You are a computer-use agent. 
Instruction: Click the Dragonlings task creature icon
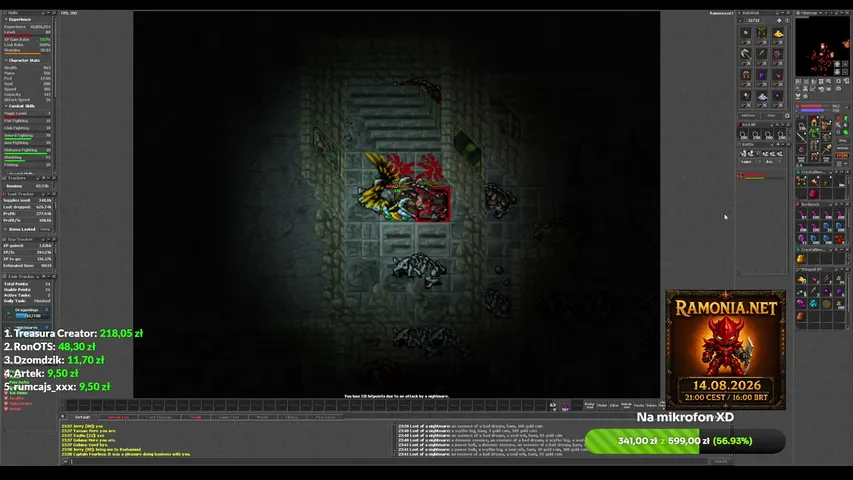tap(8, 314)
